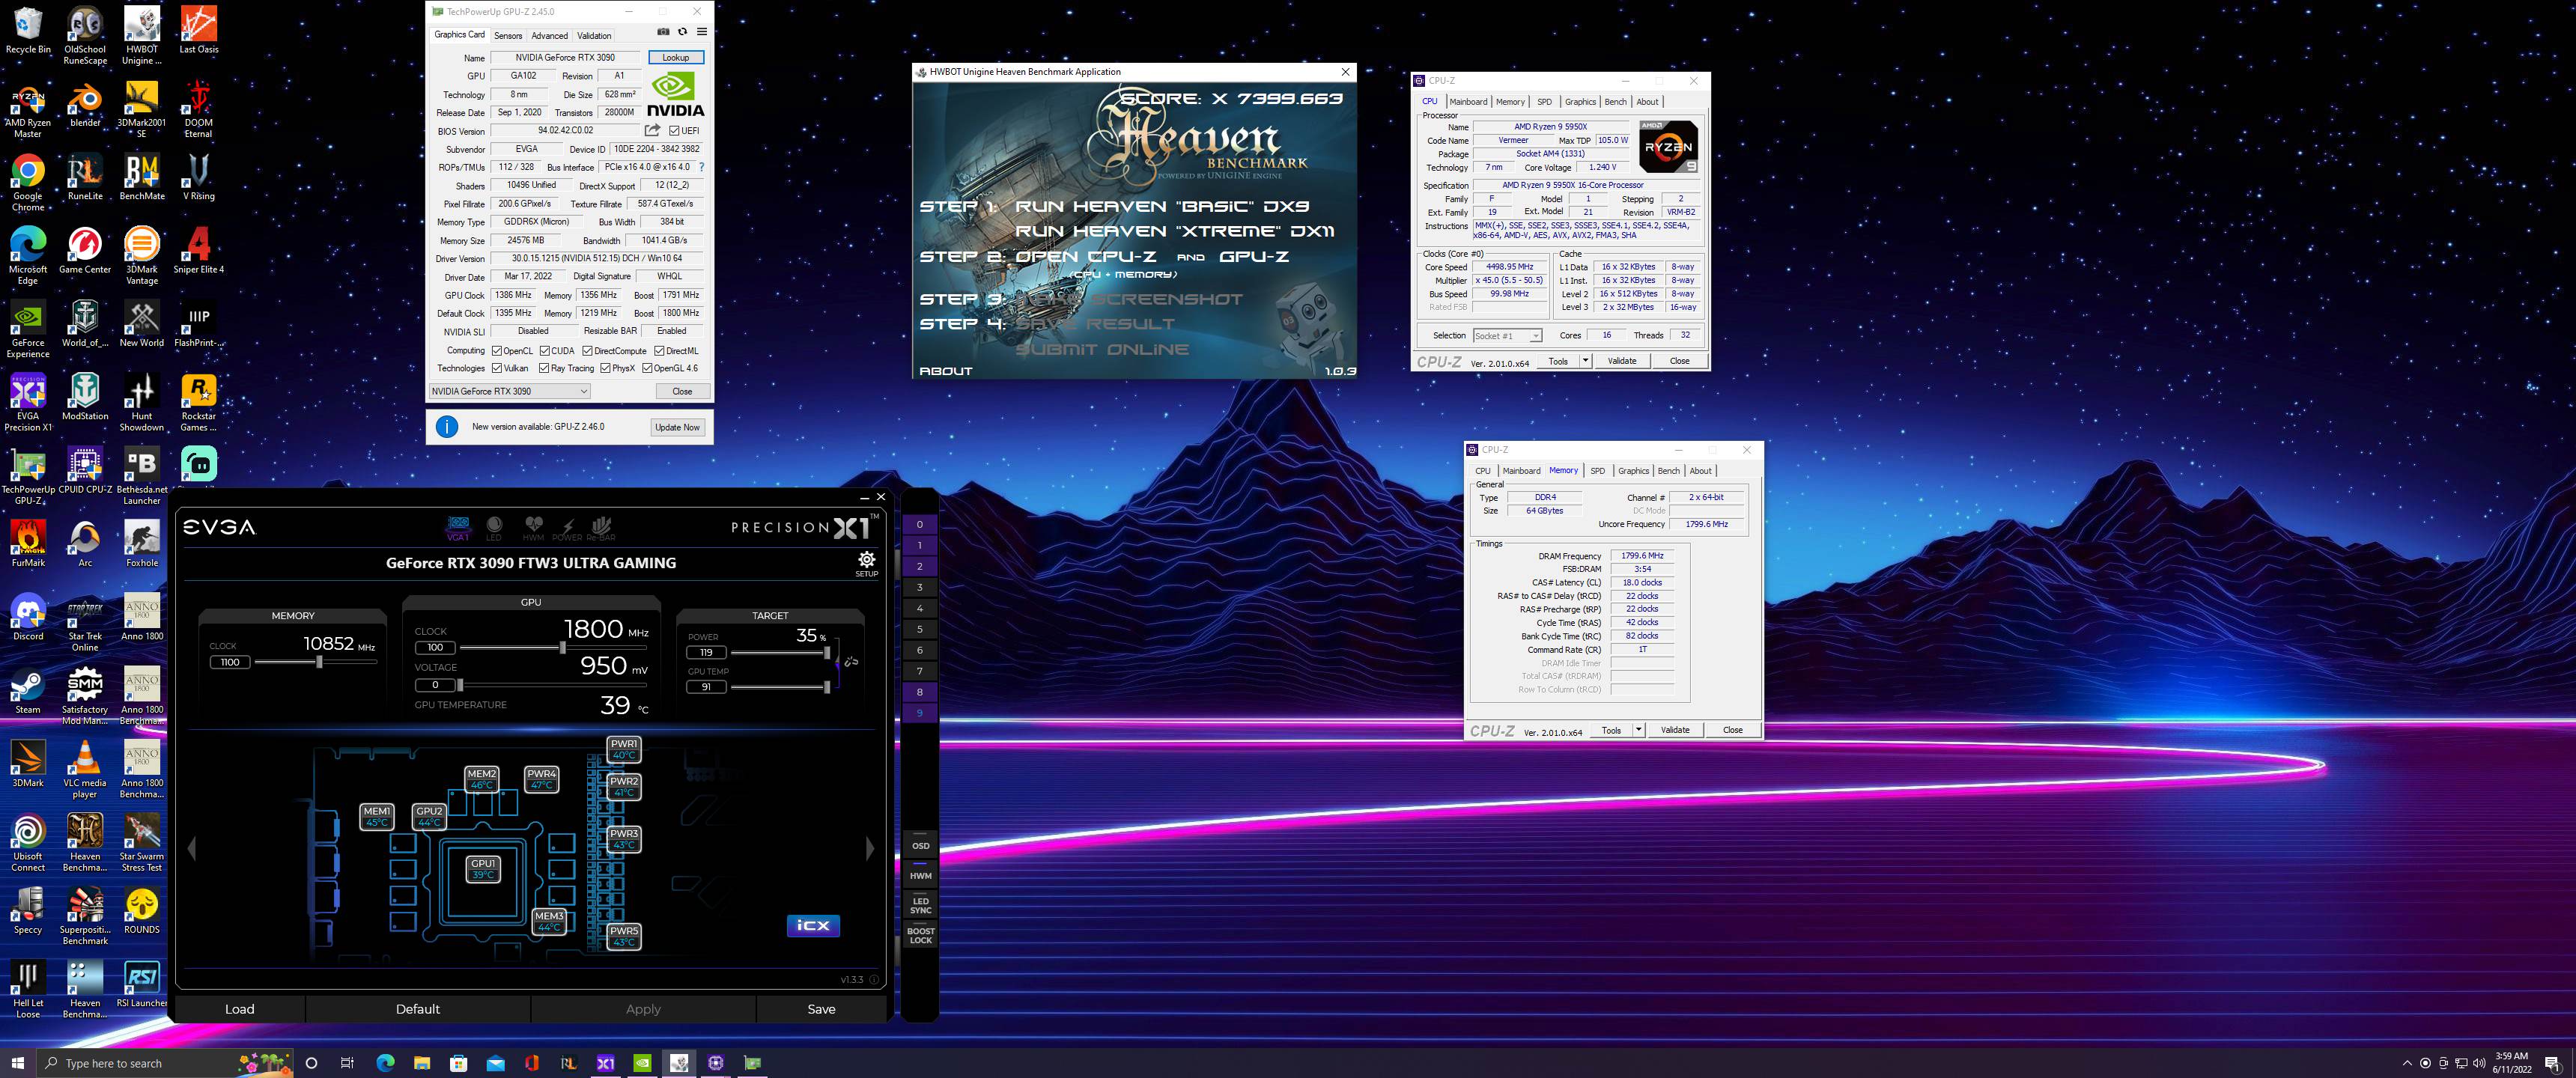Screen dimensions: 2576x1078
Task: Toggle DirectCompute checkbox in GPU-Z
Action: (588, 351)
